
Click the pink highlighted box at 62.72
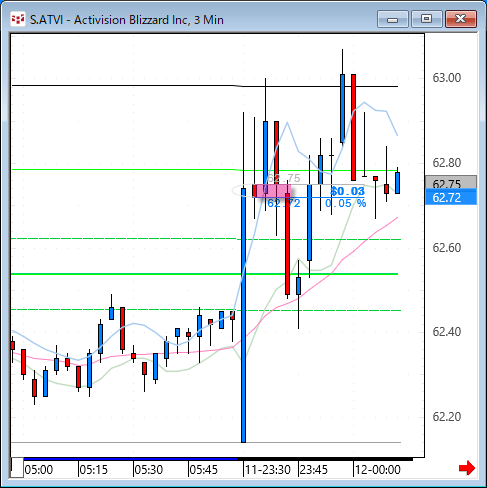(273, 191)
